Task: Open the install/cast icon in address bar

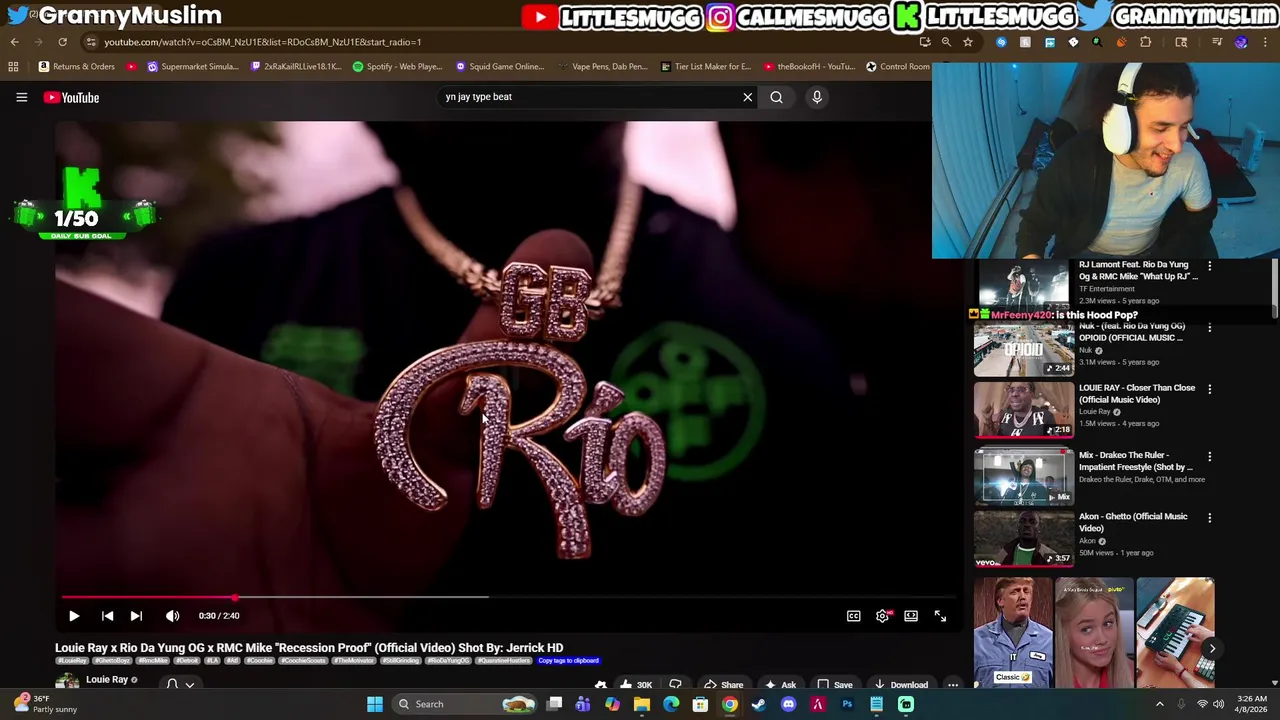Action: coord(924,42)
